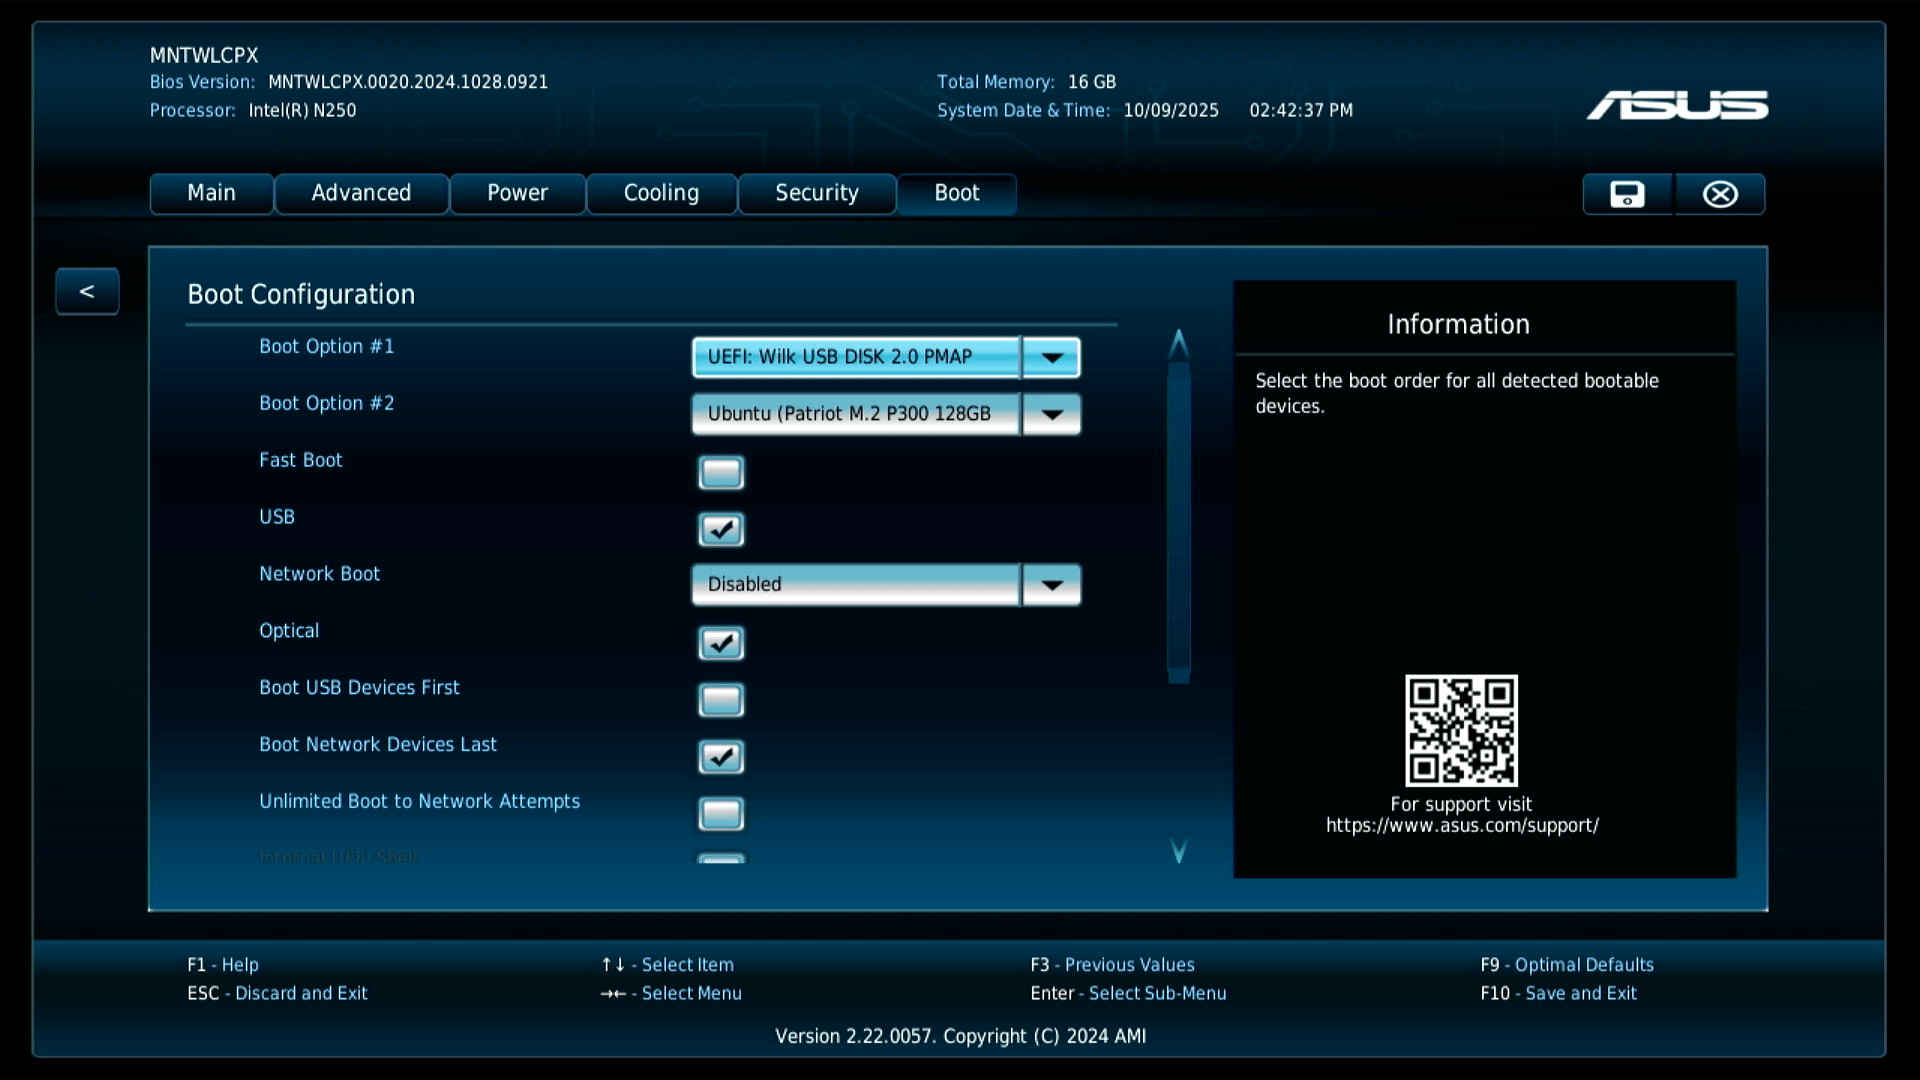Disable Boot Network Devices Last
Image resolution: width=1920 pixels, height=1080 pixels.
pyautogui.click(x=721, y=757)
